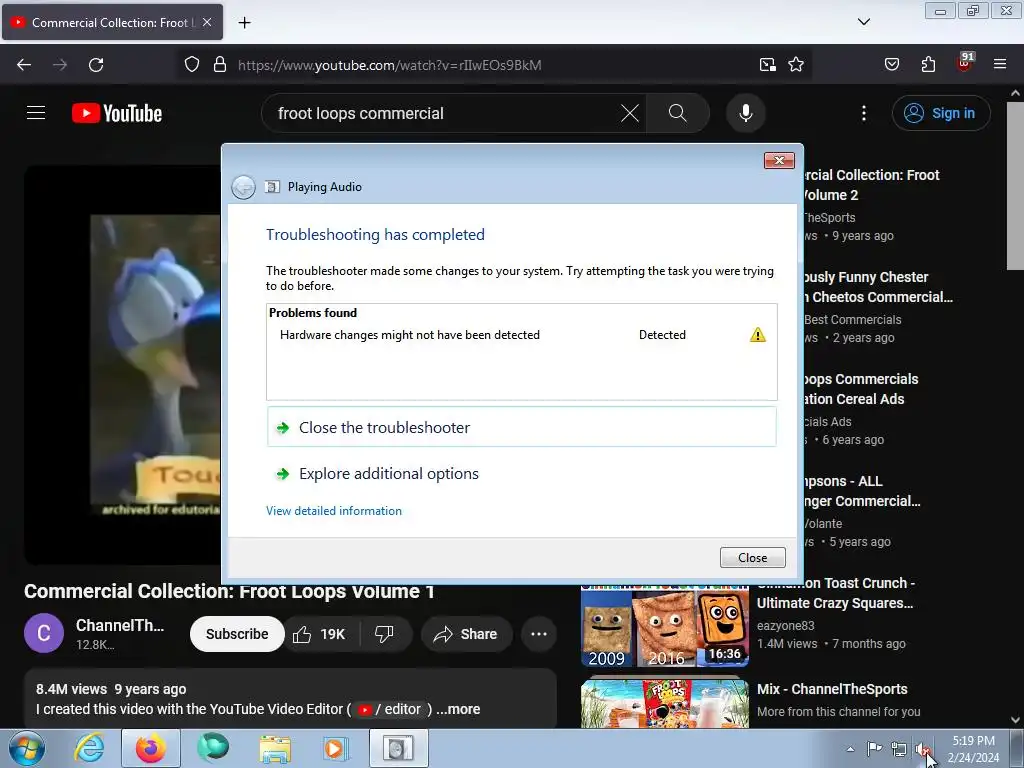1024x768 pixels.
Task: Activate voice search microphone
Action: pos(746,113)
